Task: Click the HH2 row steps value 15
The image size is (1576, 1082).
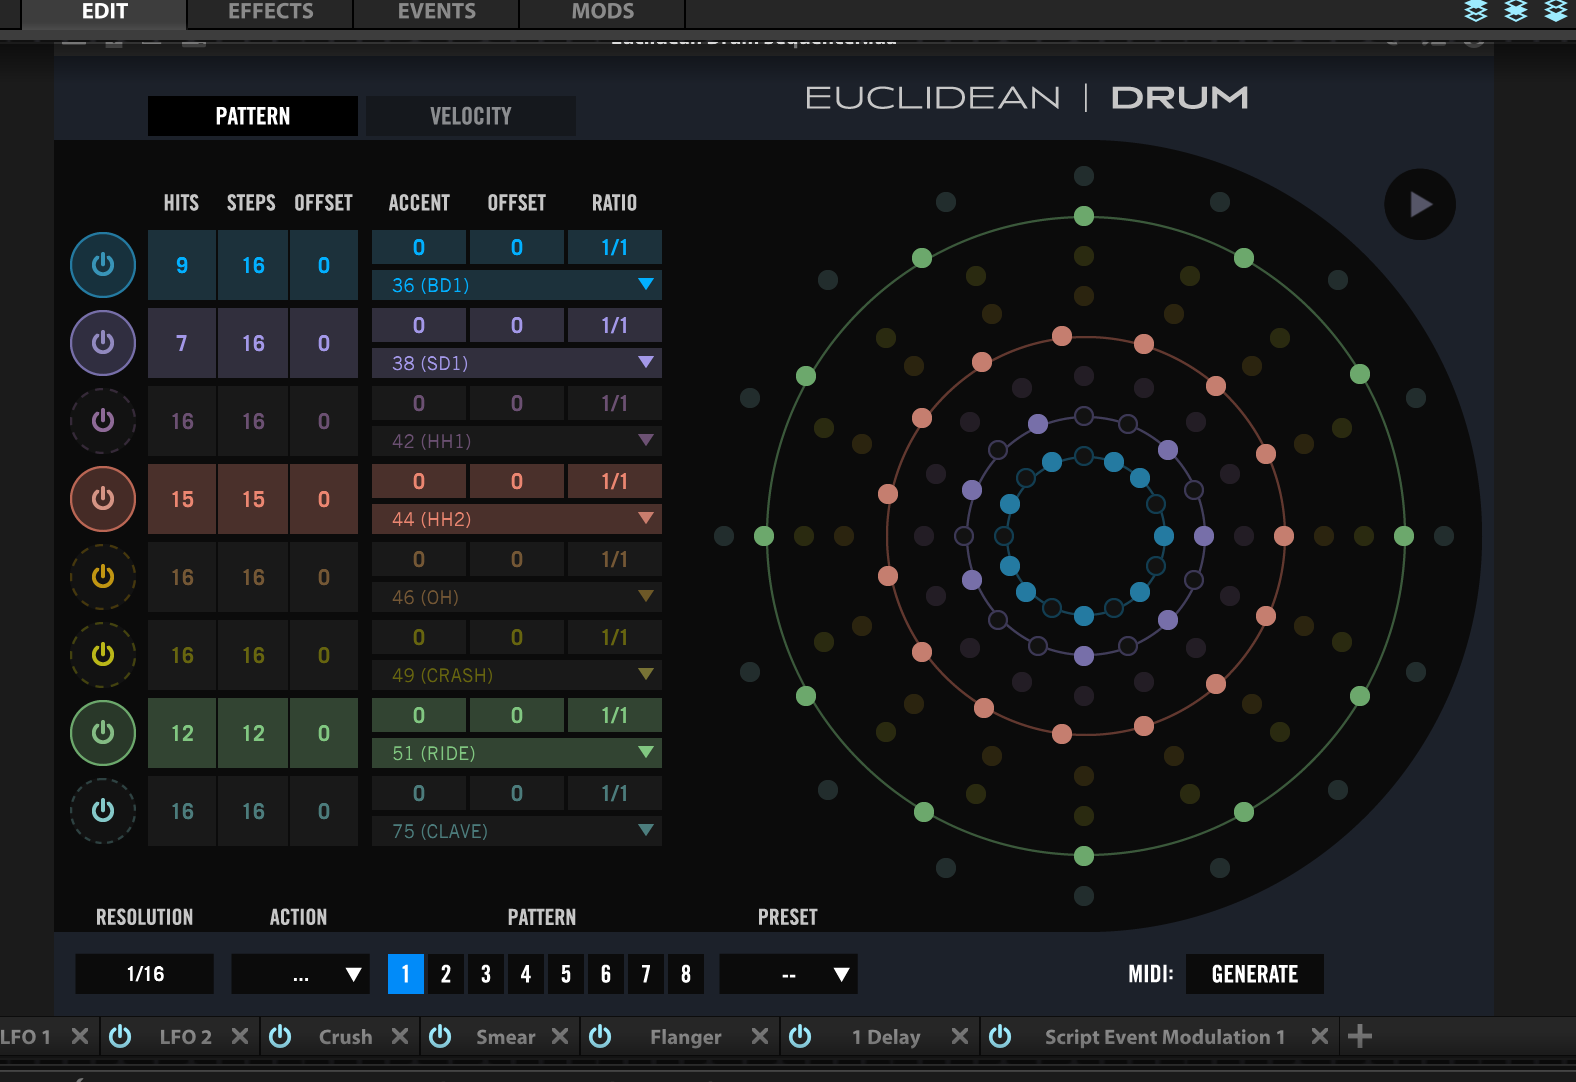Action: pyautogui.click(x=253, y=499)
